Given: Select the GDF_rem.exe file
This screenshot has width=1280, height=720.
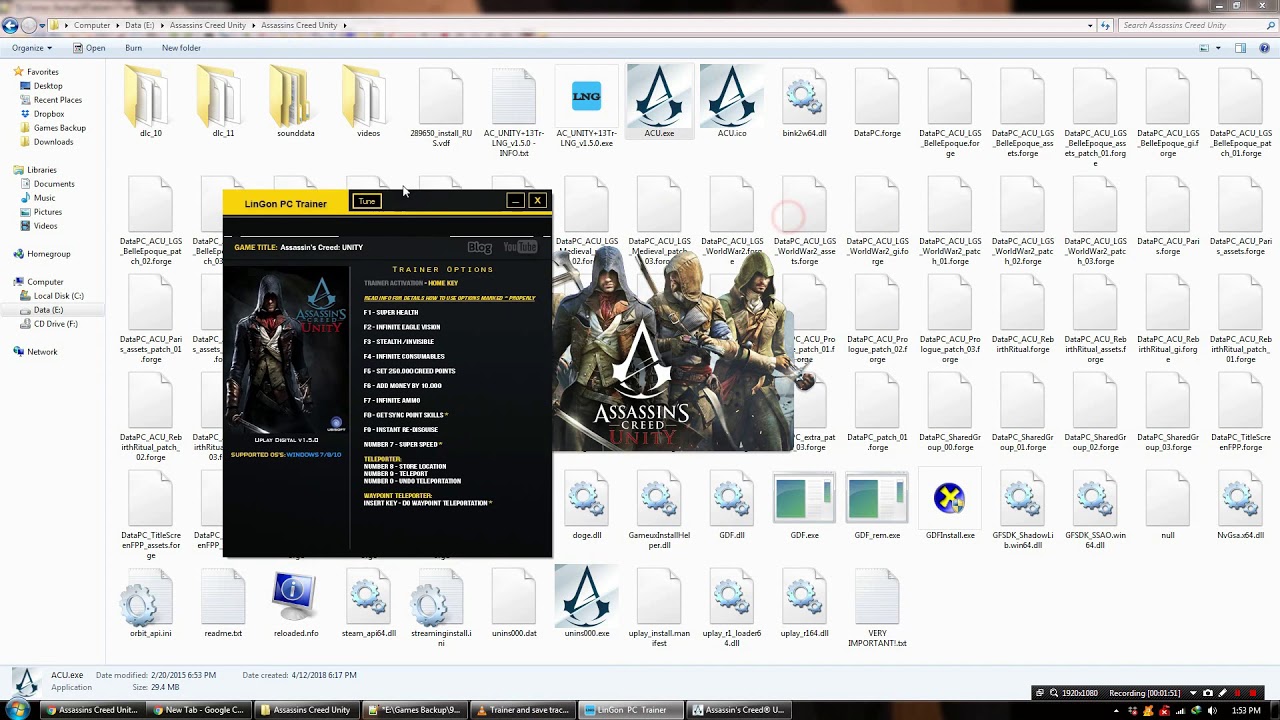Looking at the screenshot, I should 877,505.
